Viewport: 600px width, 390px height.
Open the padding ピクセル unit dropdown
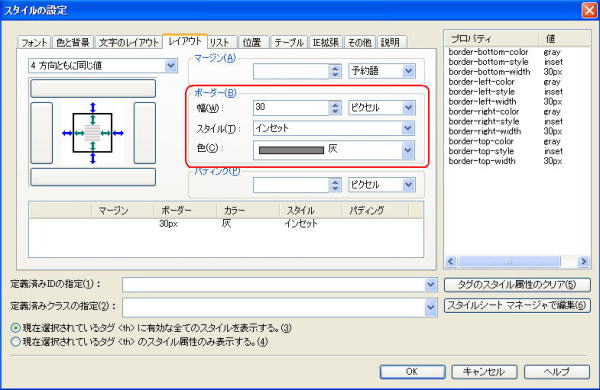point(382,185)
